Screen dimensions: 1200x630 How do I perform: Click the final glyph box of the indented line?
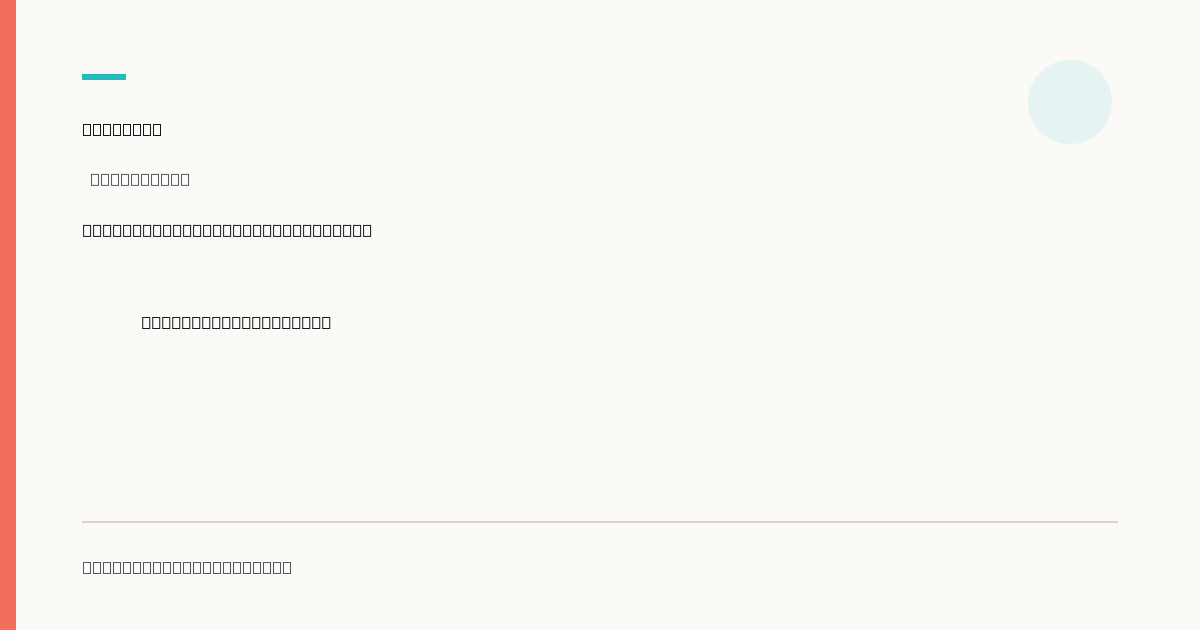[326, 322]
